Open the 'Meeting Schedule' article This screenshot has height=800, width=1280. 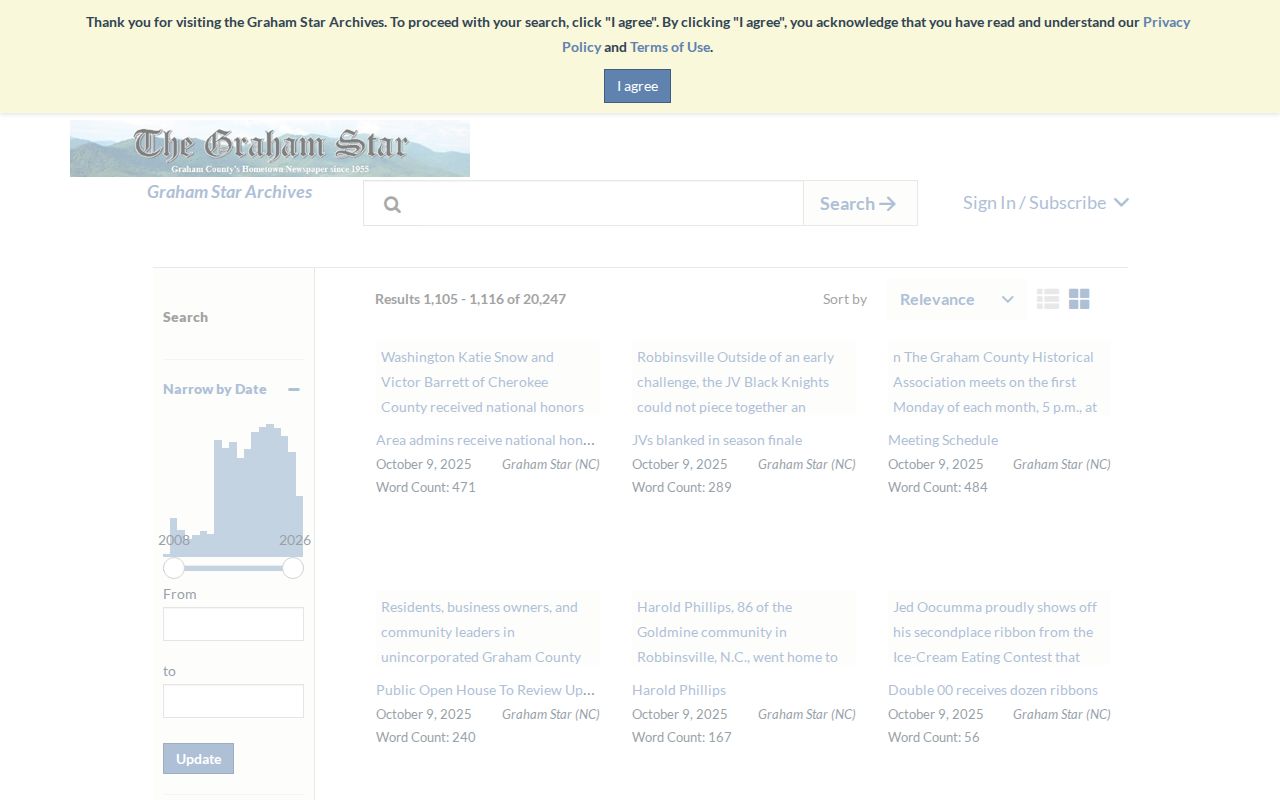pyautogui.click(x=943, y=440)
